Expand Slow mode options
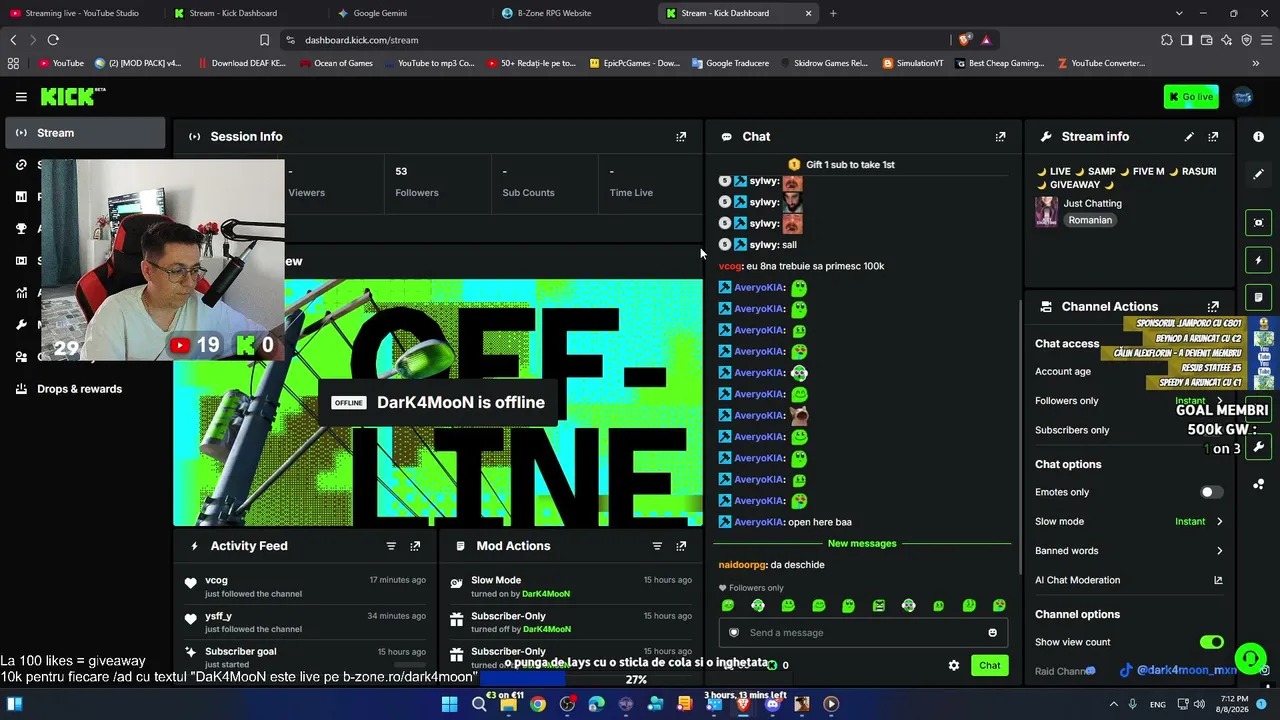 pyautogui.click(x=1219, y=522)
